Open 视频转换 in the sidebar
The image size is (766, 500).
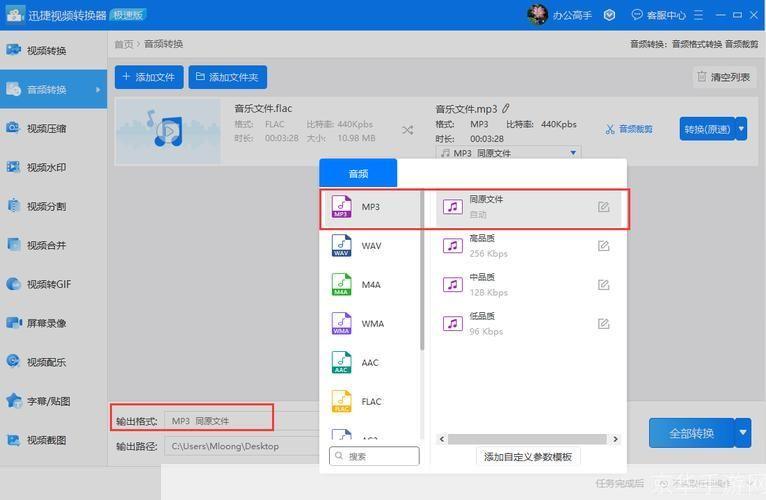point(53,50)
